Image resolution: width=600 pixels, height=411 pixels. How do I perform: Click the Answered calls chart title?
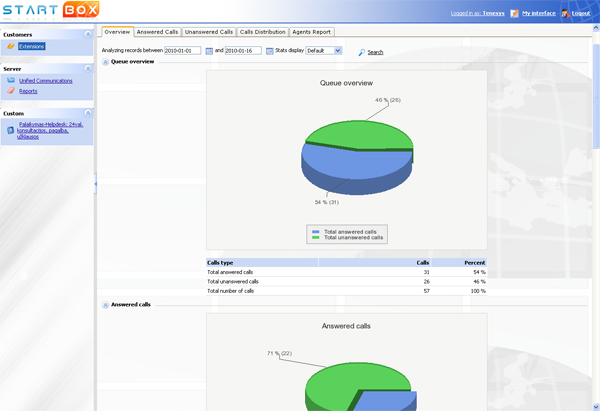point(346,326)
